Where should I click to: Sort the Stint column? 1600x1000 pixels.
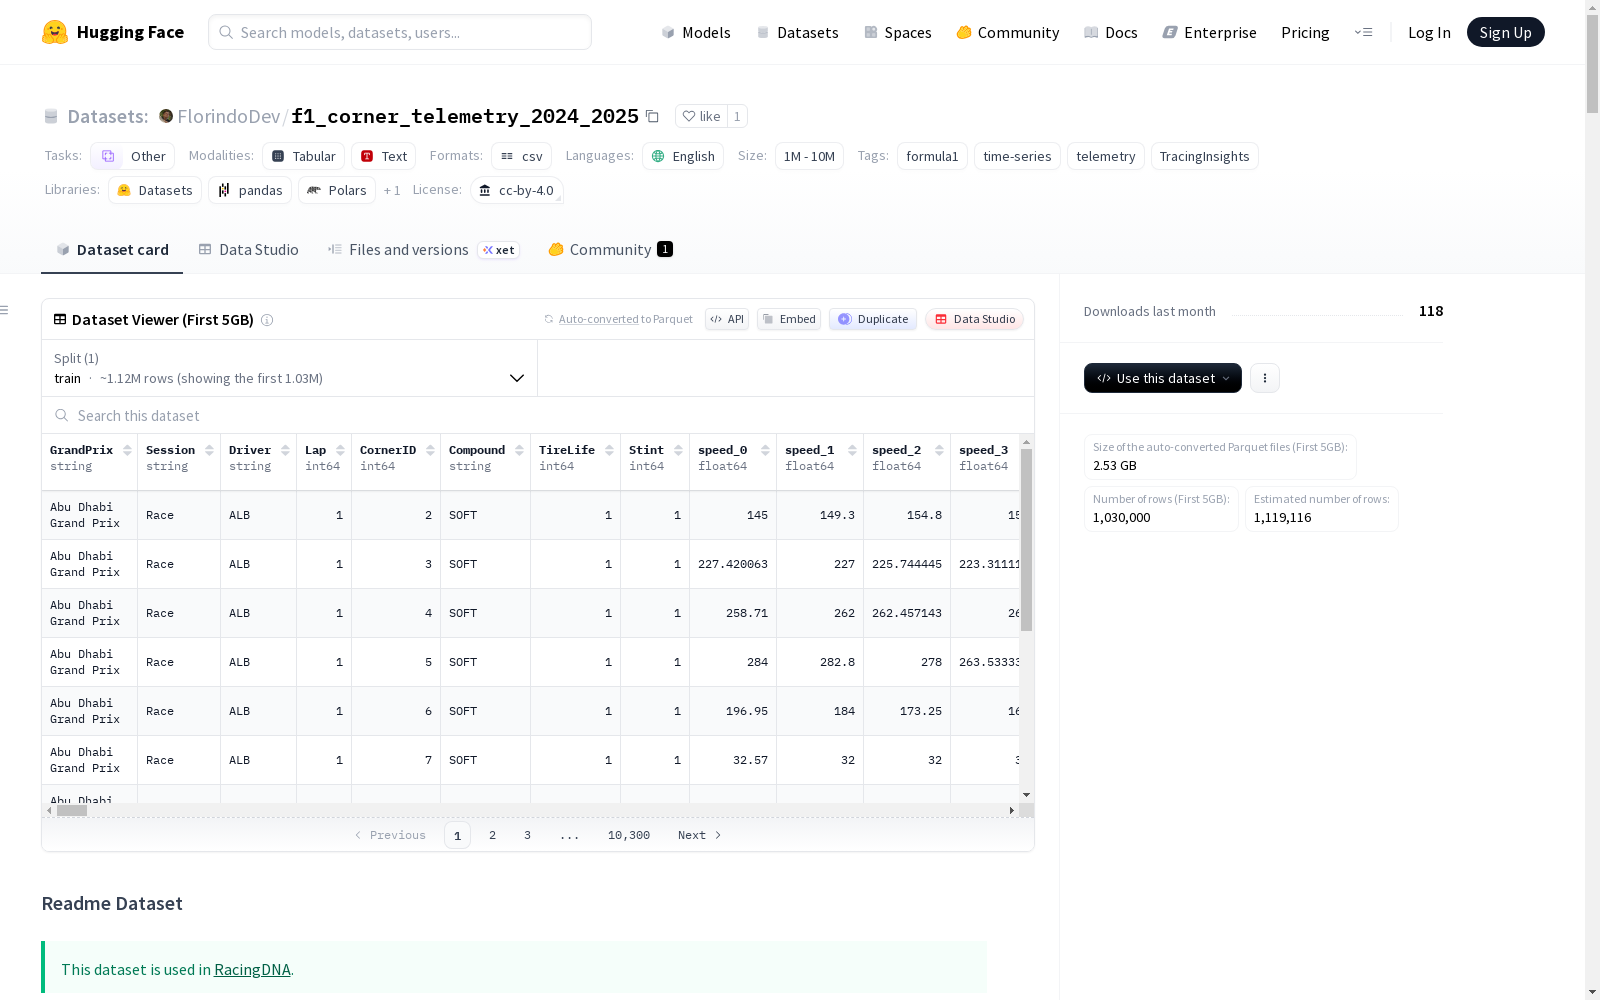(679, 450)
